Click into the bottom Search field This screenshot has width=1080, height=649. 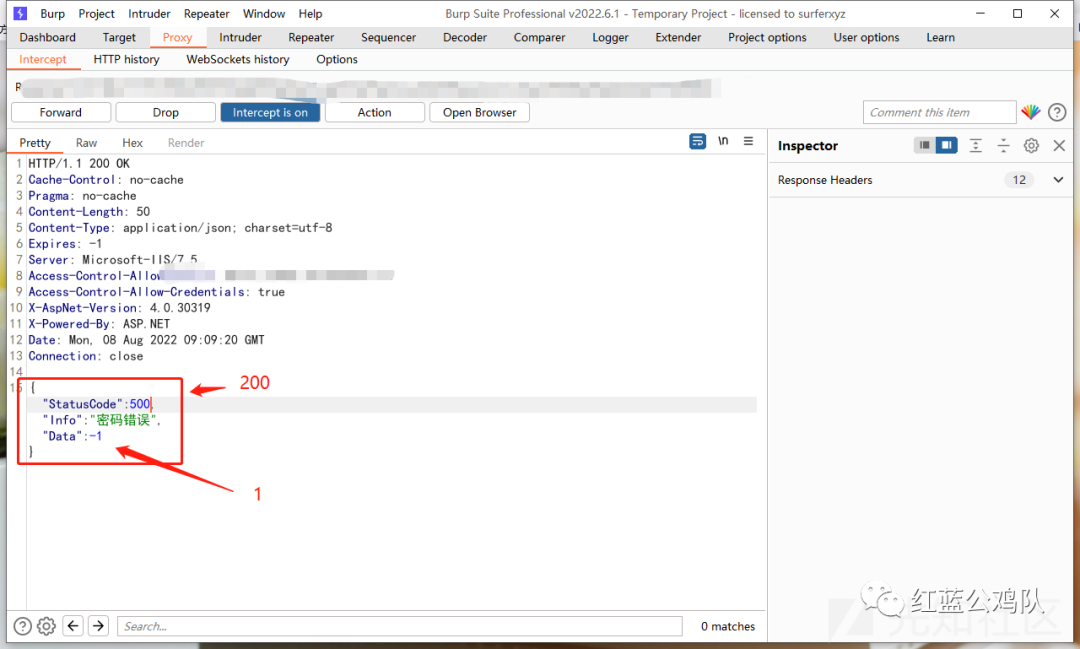[399, 626]
